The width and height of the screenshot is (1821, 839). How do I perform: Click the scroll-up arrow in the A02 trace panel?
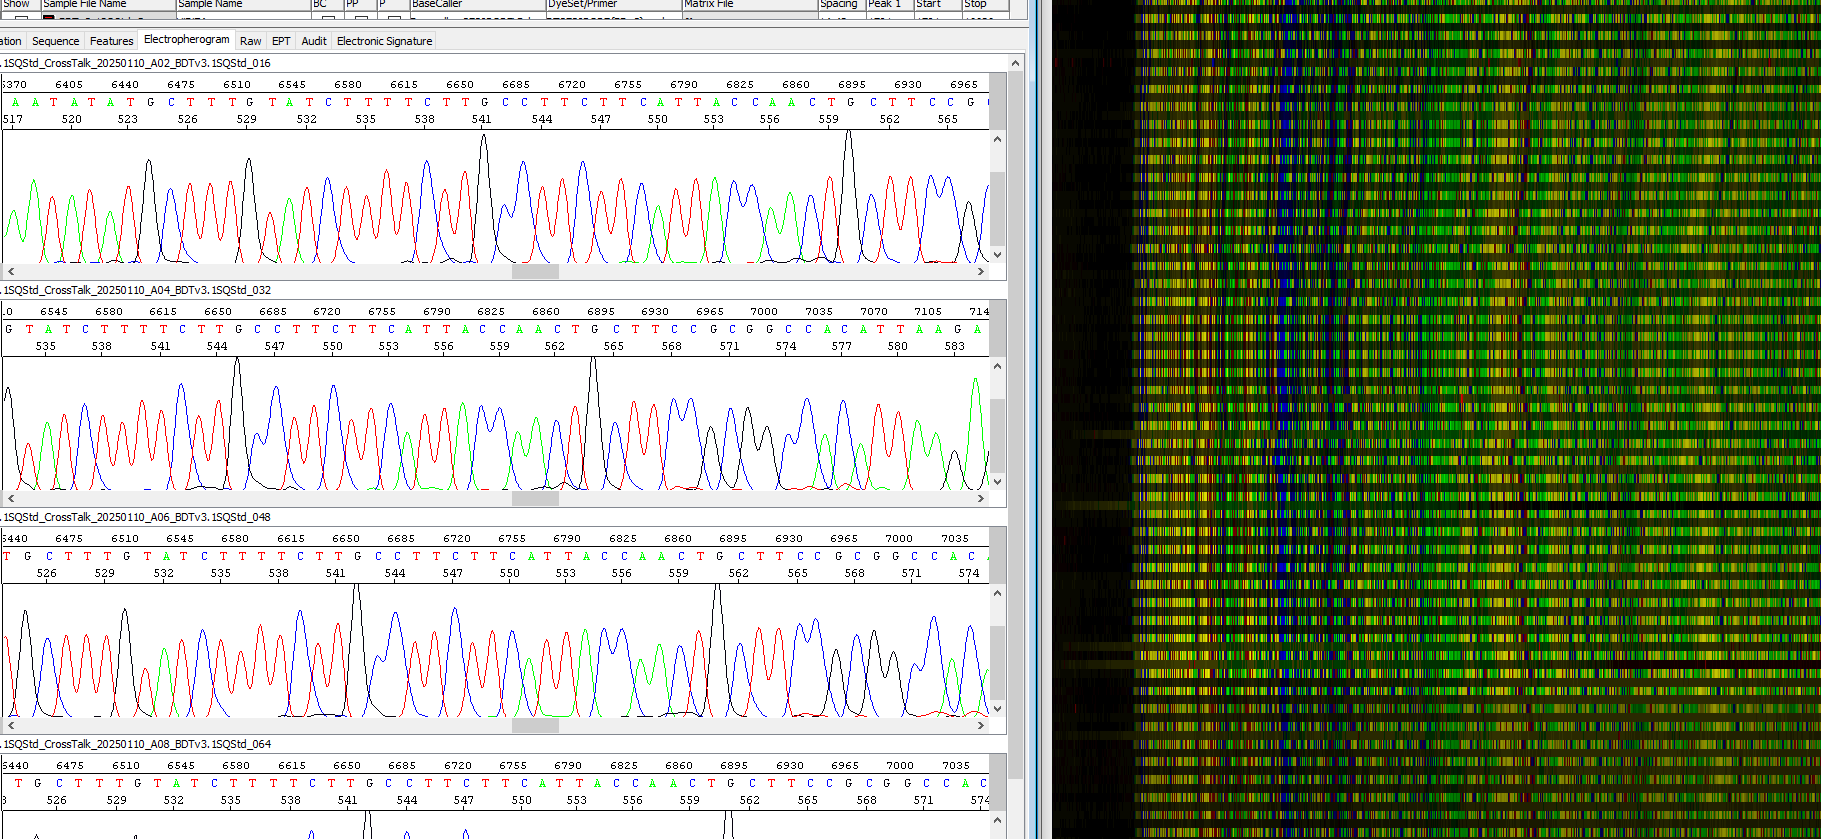click(997, 139)
